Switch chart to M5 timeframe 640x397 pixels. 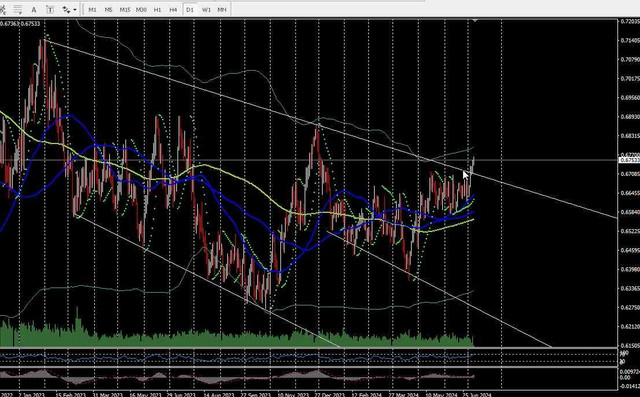pos(108,9)
